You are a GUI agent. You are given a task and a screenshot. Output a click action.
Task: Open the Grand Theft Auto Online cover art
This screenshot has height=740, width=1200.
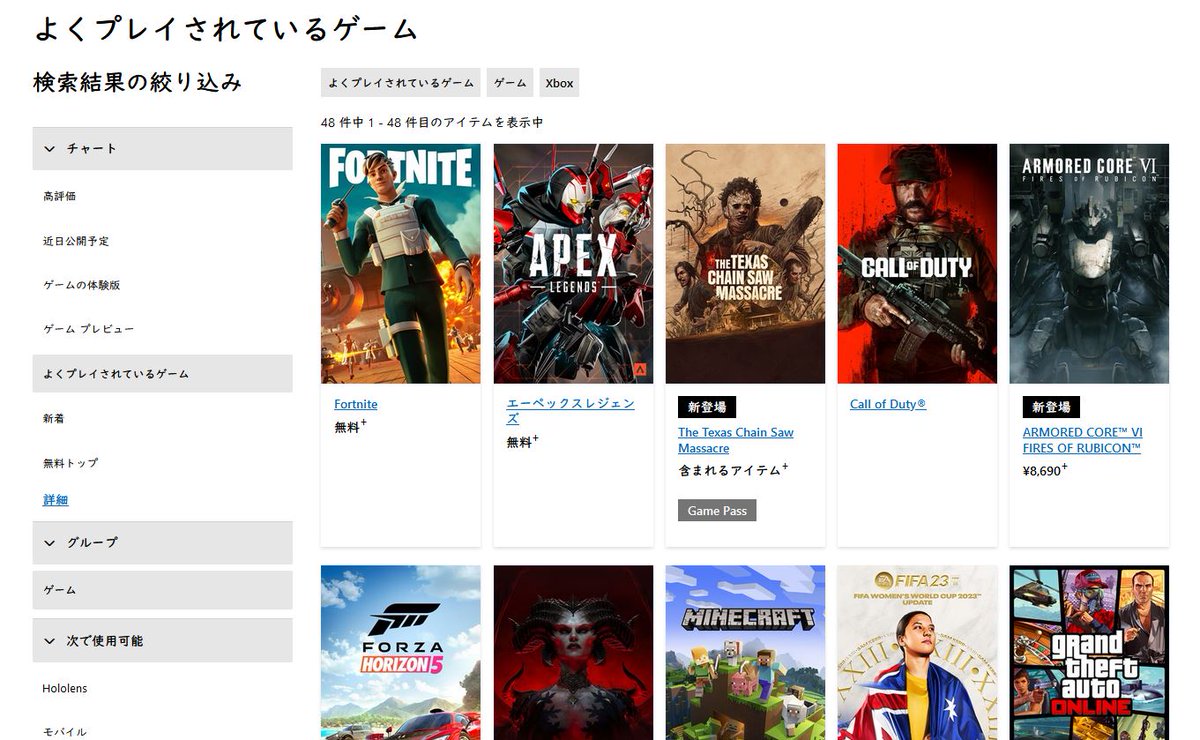(1089, 653)
